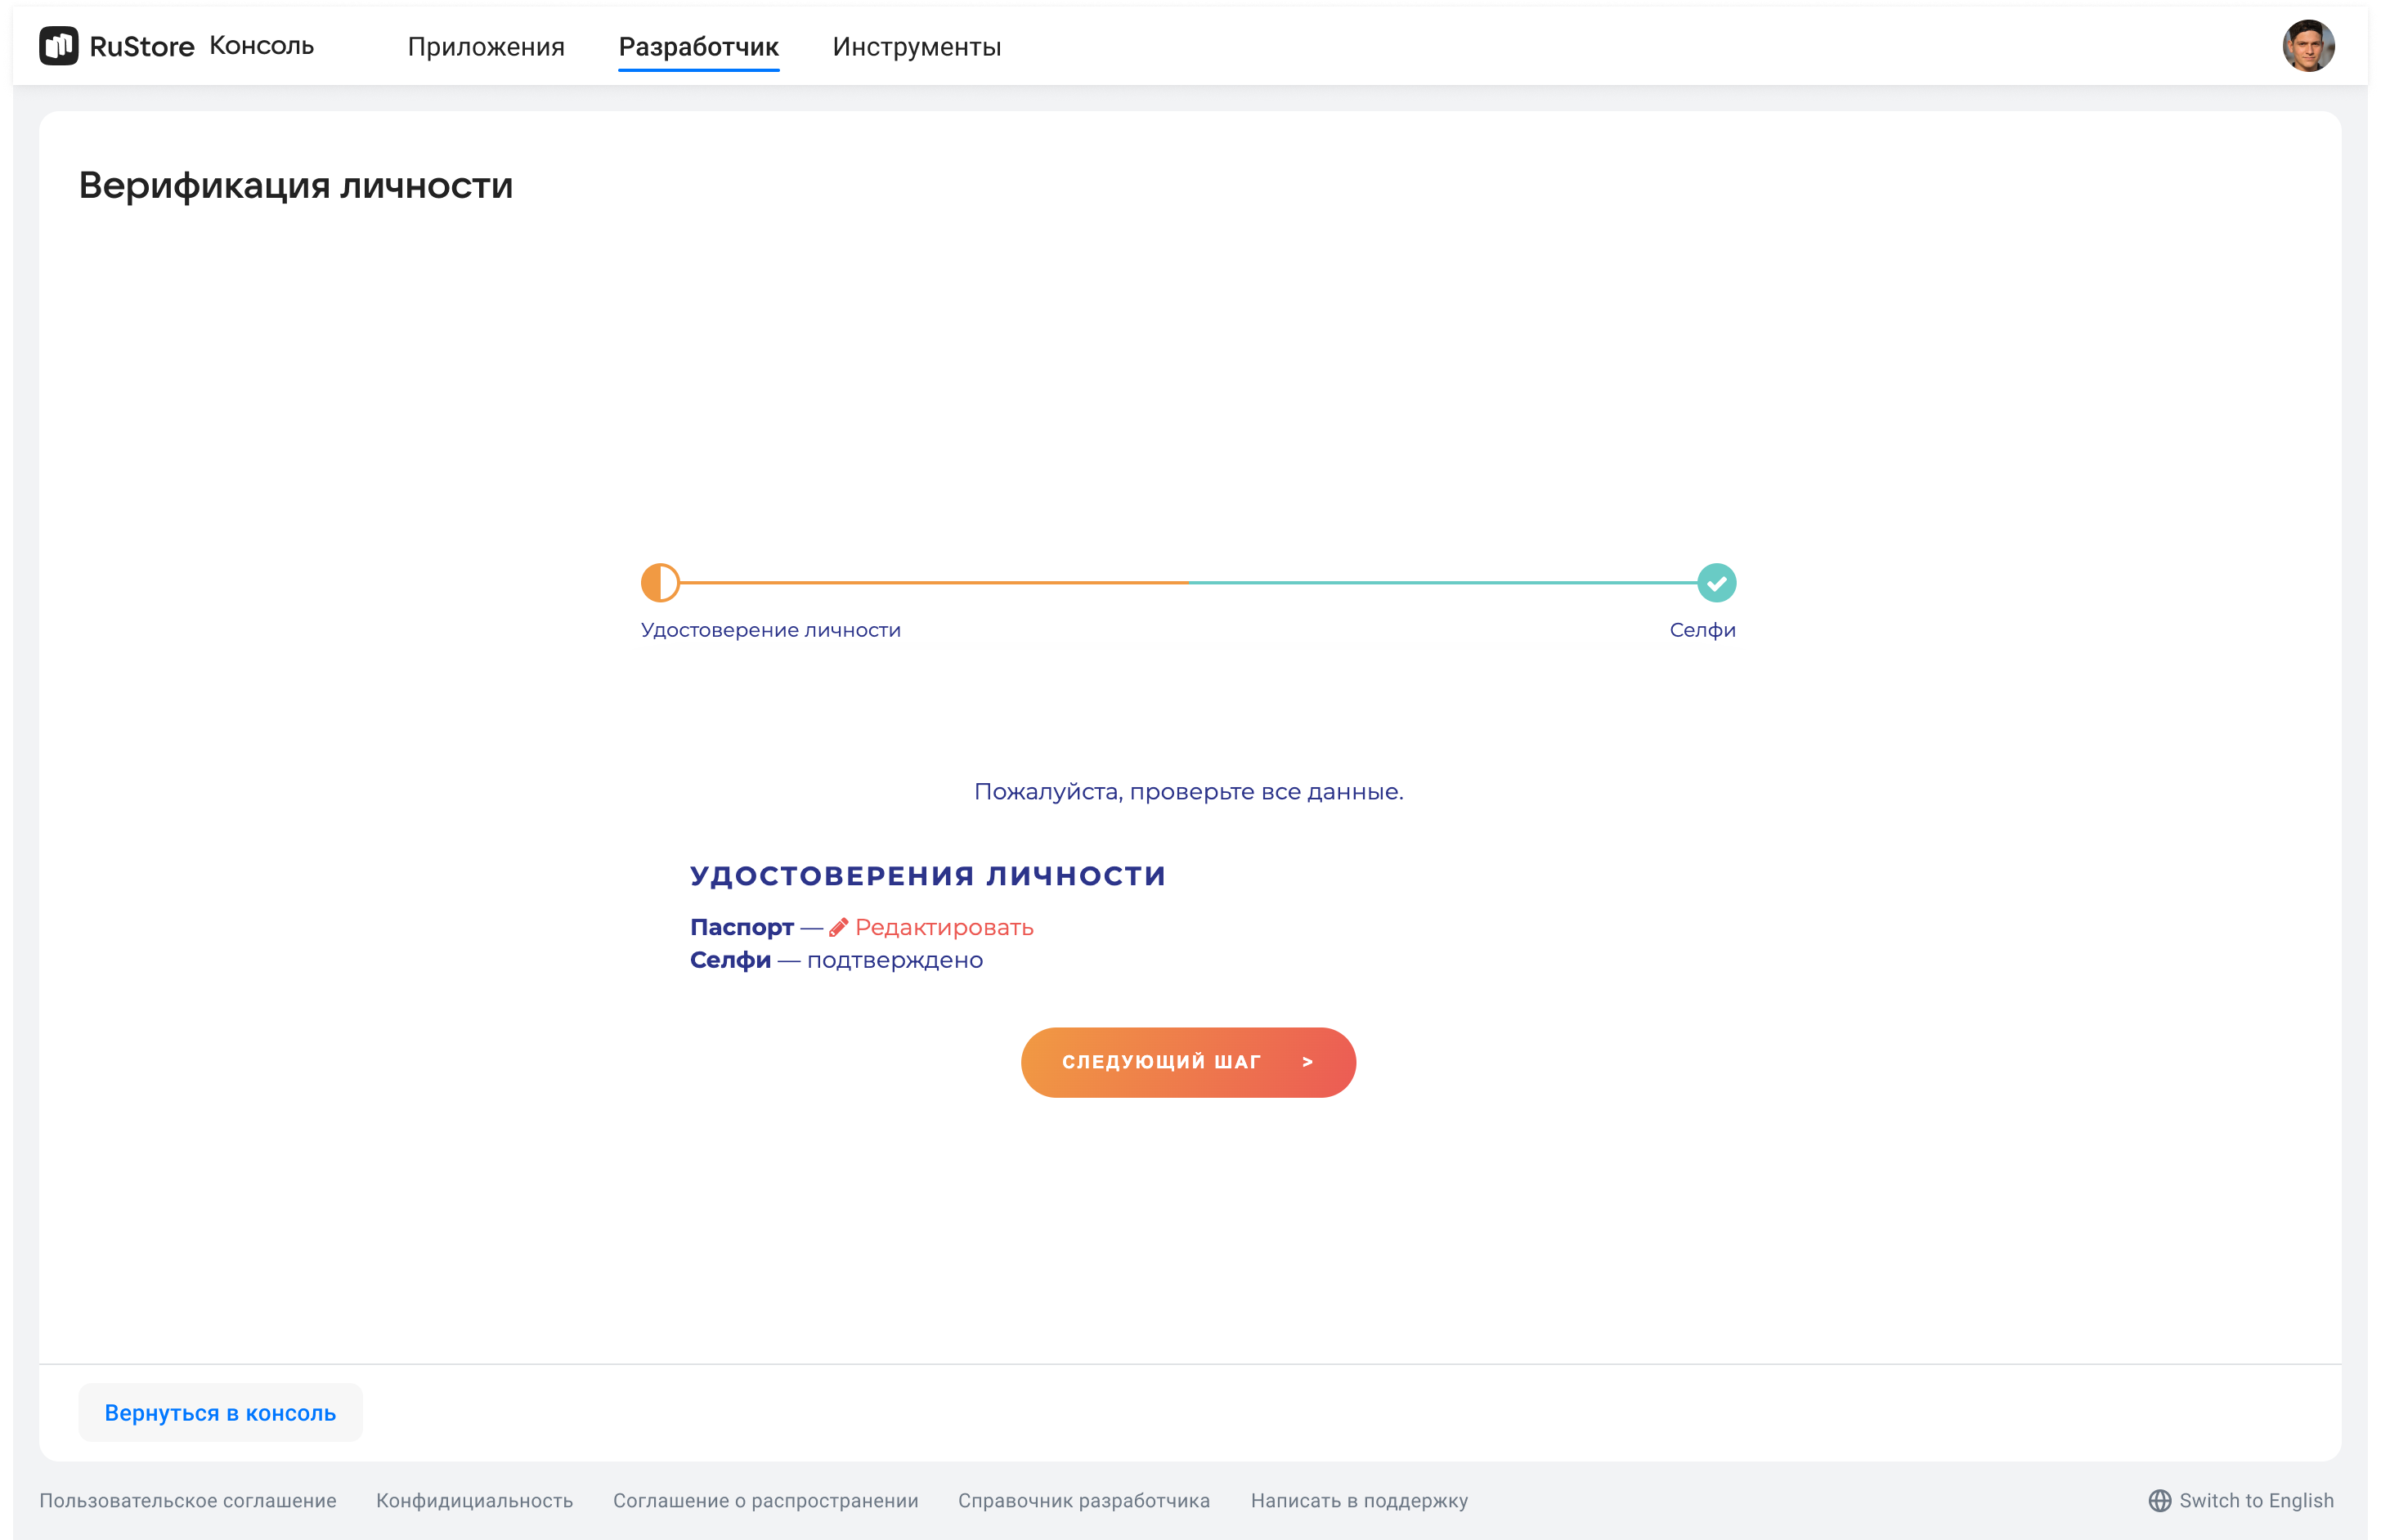
Task: Switch to the Инструменты tab
Action: pos(916,47)
